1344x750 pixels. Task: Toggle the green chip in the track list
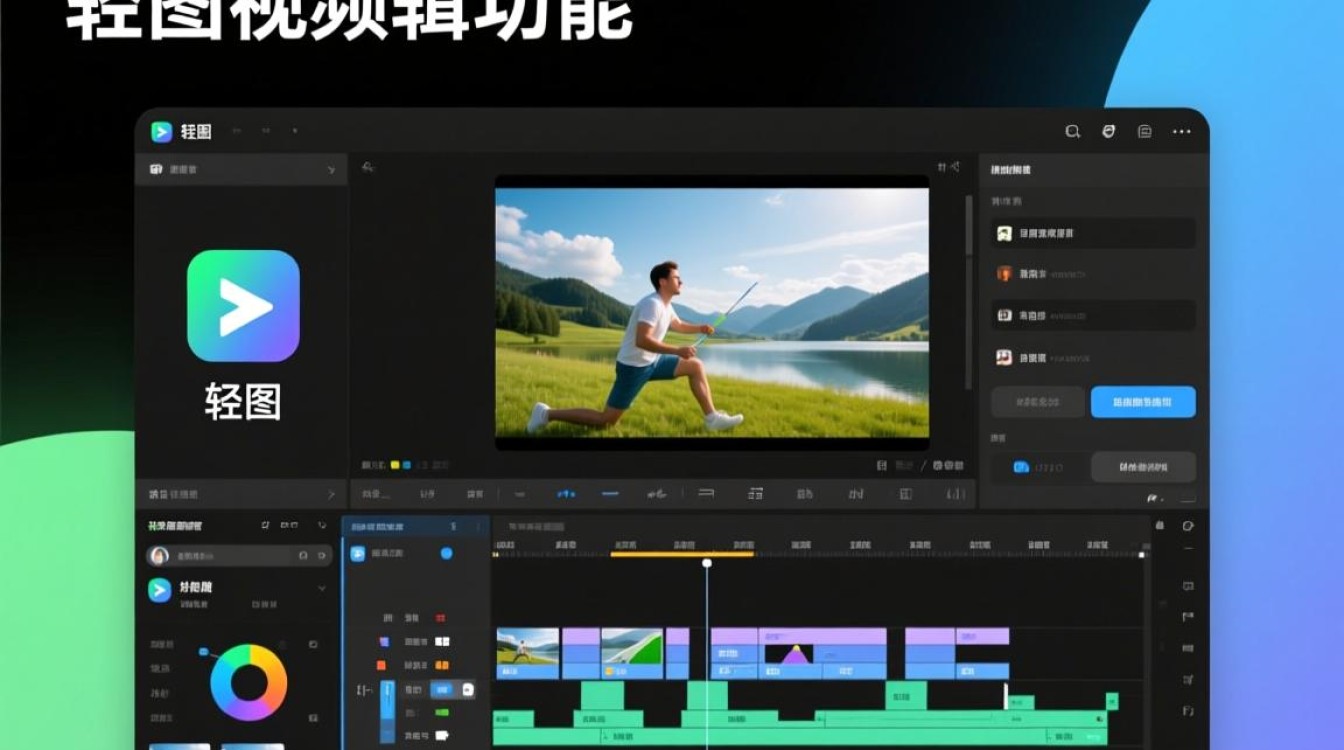[x=441, y=713]
